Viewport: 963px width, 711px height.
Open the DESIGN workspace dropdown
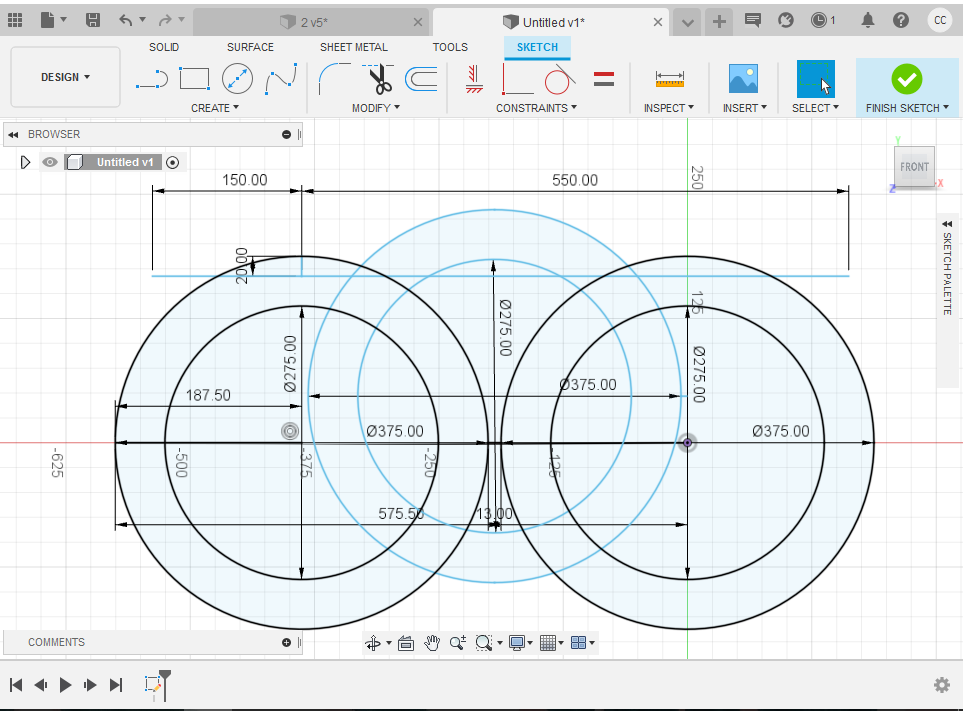65,77
